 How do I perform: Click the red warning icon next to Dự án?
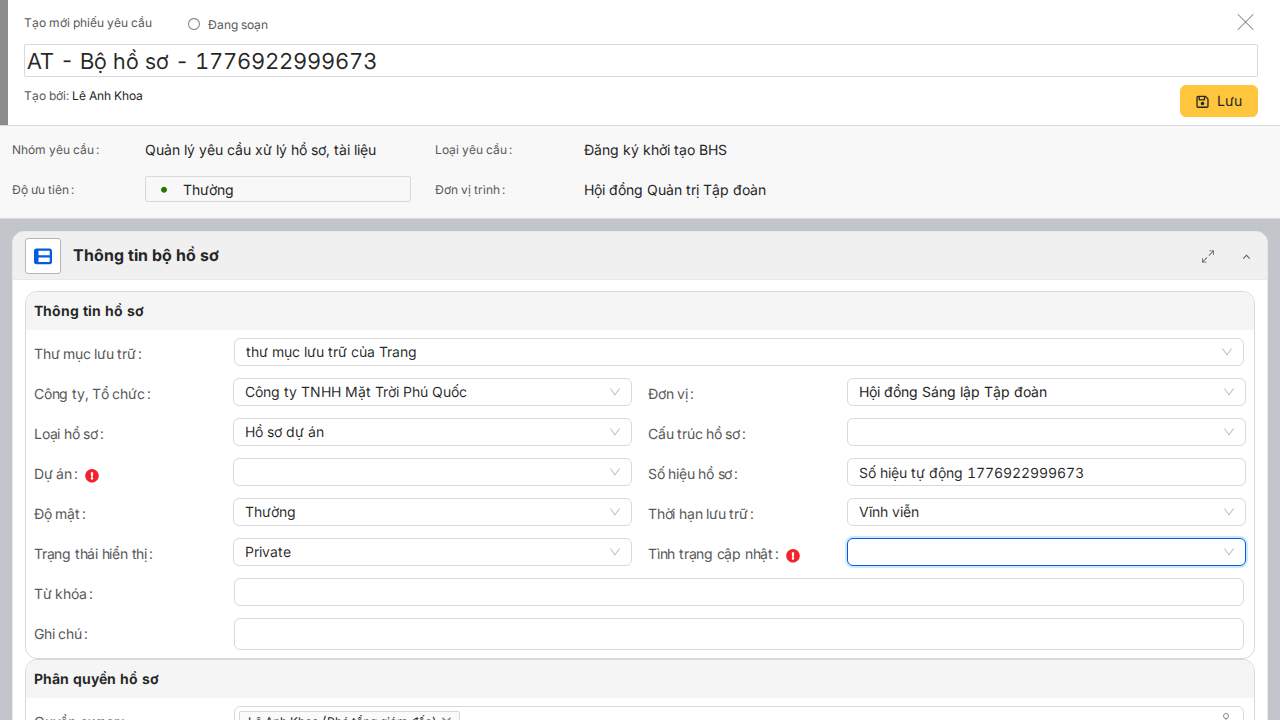tap(92, 476)
